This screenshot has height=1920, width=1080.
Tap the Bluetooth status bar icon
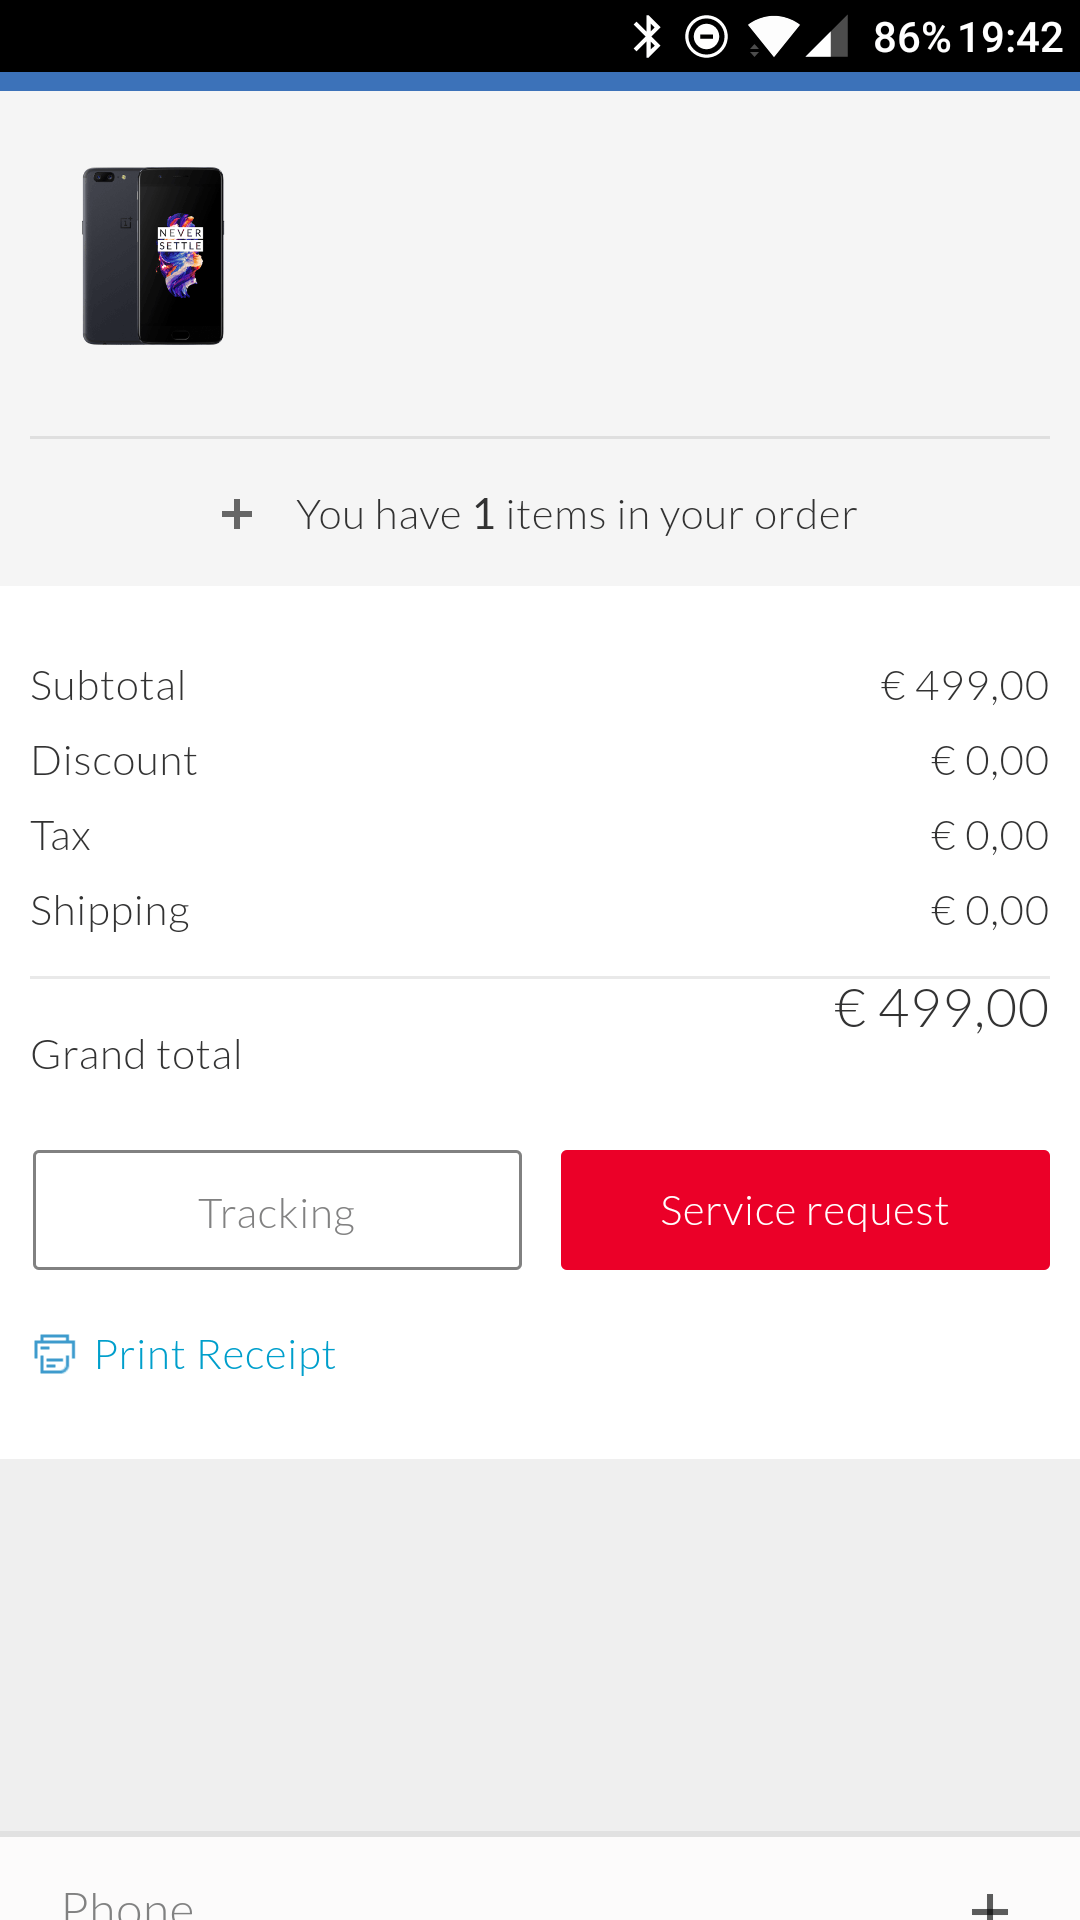coord(647,37)
